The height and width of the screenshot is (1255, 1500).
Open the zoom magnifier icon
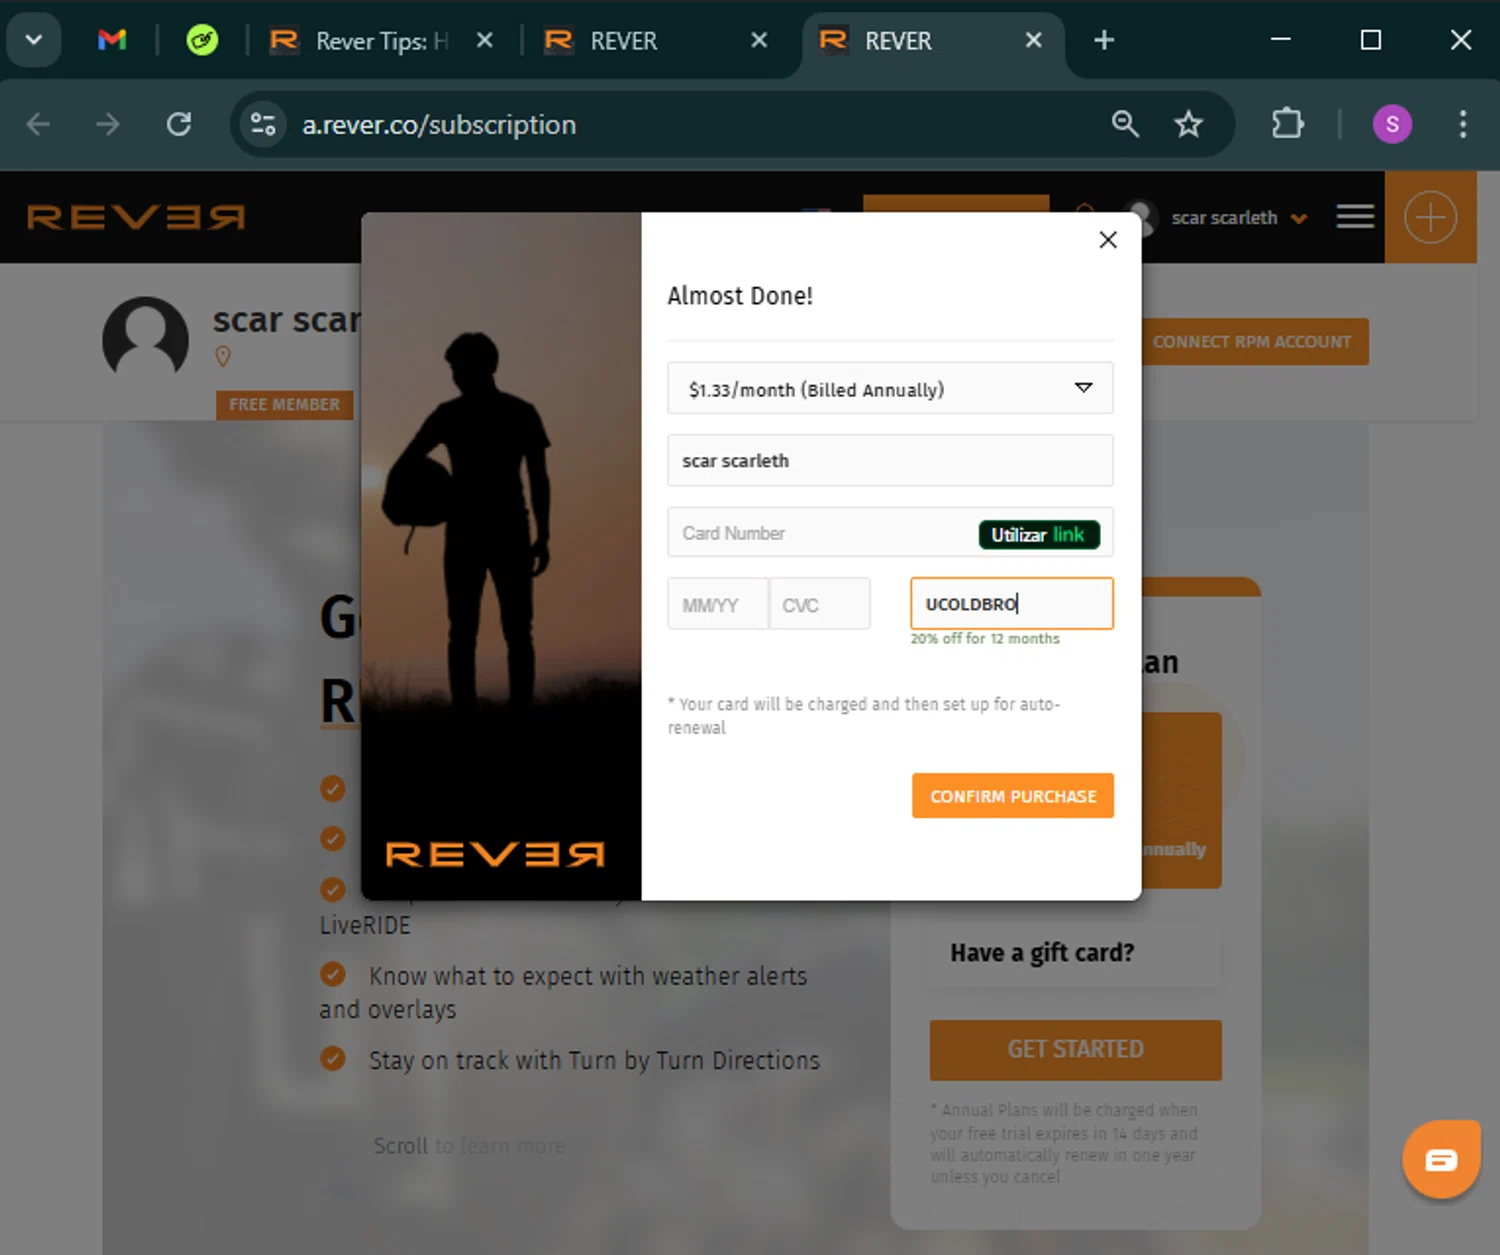pyautogui.click(x=1125, y=124)
